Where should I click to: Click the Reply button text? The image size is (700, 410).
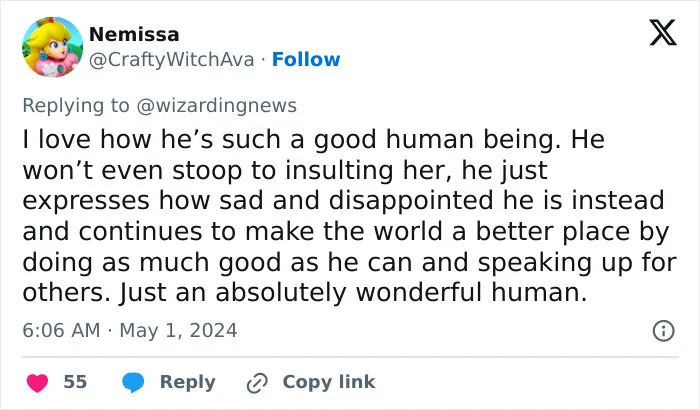[188, 382]
